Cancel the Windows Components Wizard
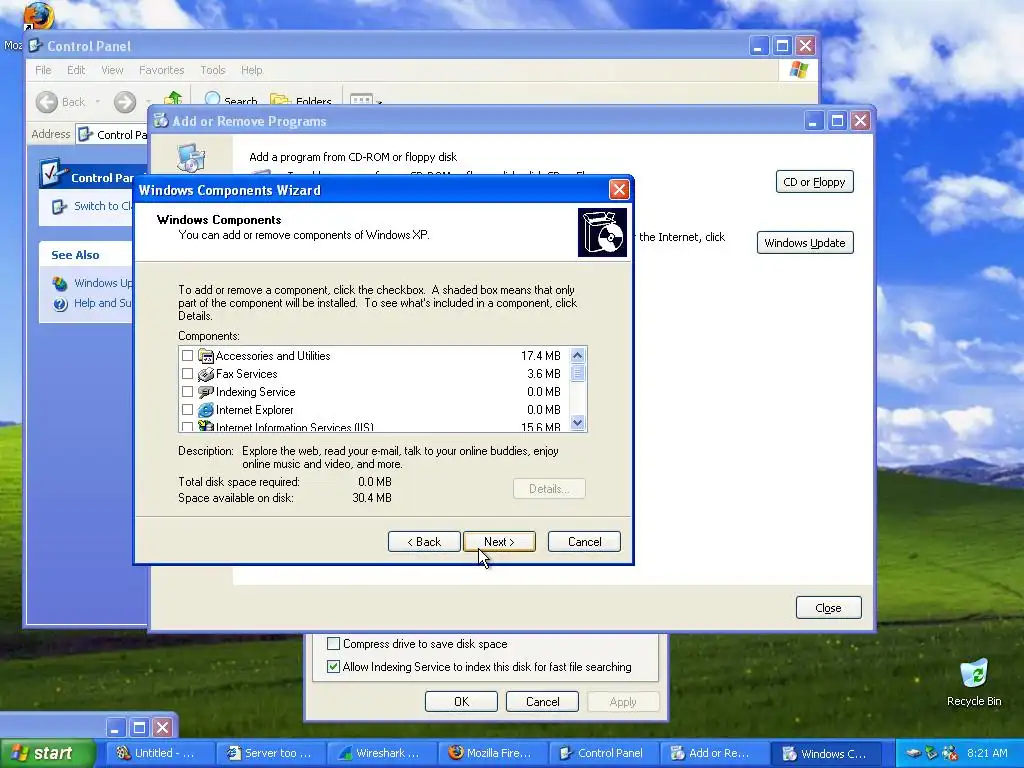This screenshot has height=768, width=1024. 584,541
